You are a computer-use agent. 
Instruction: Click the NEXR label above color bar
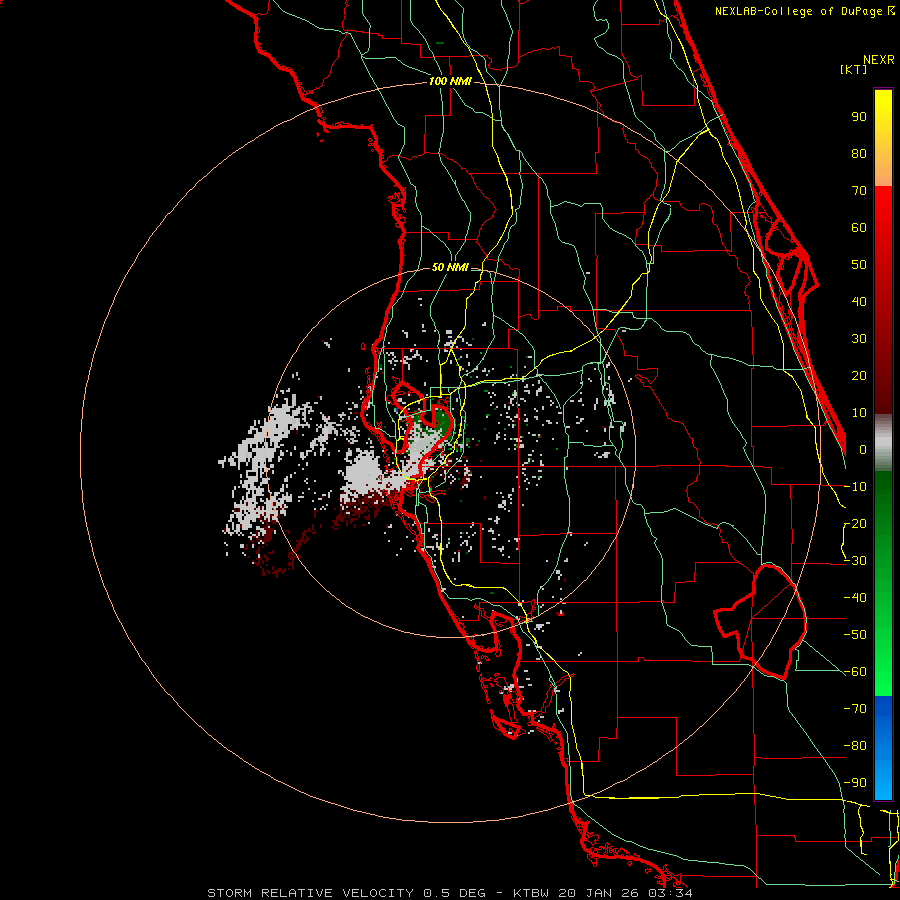(x=879, y=60)
